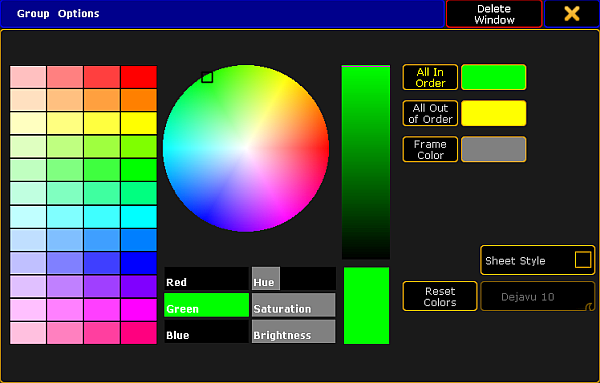Choose the Frame Color option
The width and height of the screenshot is (600, 383).
(x=430, y=149)
